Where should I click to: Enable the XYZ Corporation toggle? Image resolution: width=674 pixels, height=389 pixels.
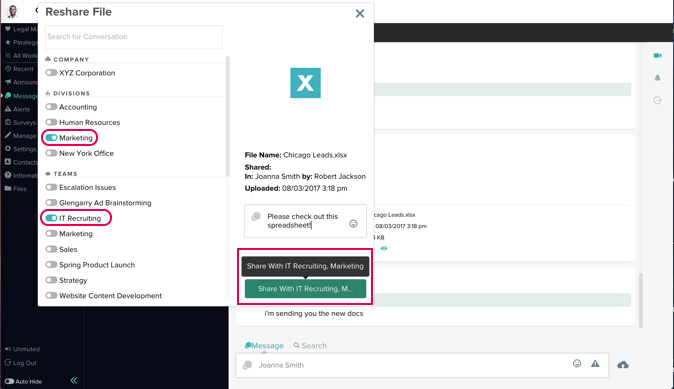point(51,73)
